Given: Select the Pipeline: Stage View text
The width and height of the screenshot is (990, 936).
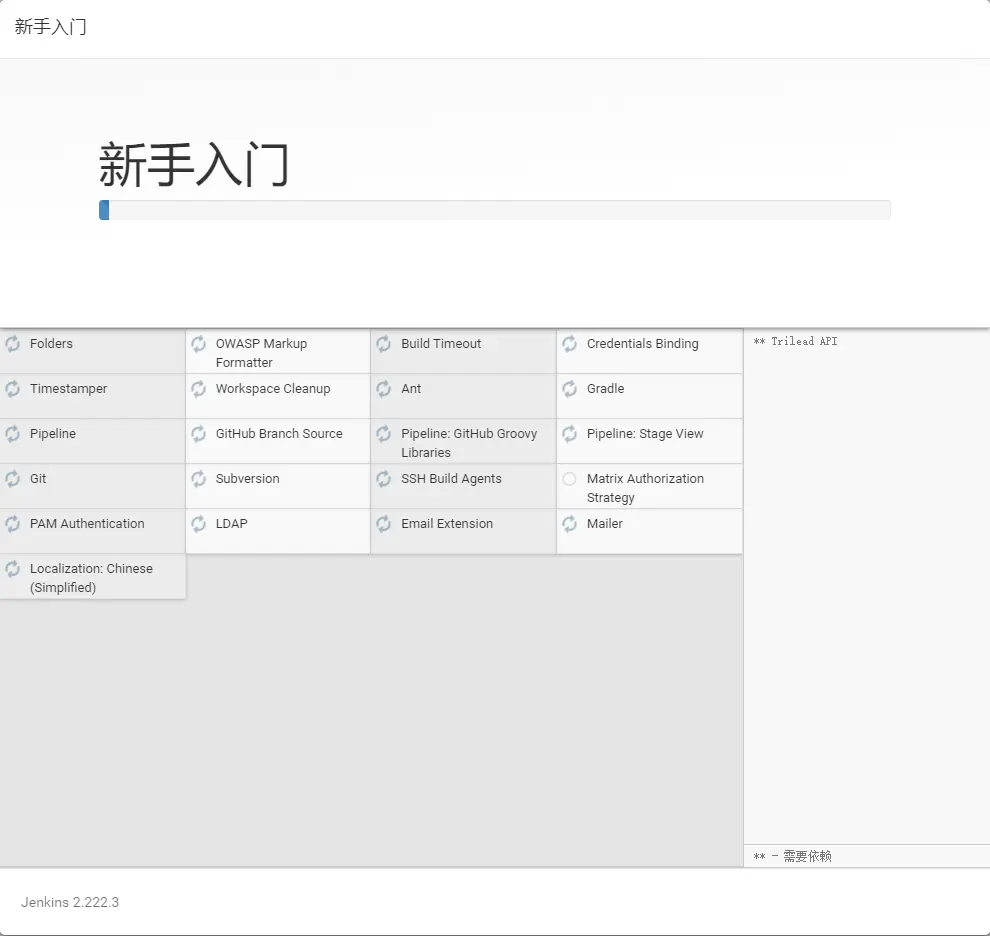Looking at the screenshot, I should point(645,433).
